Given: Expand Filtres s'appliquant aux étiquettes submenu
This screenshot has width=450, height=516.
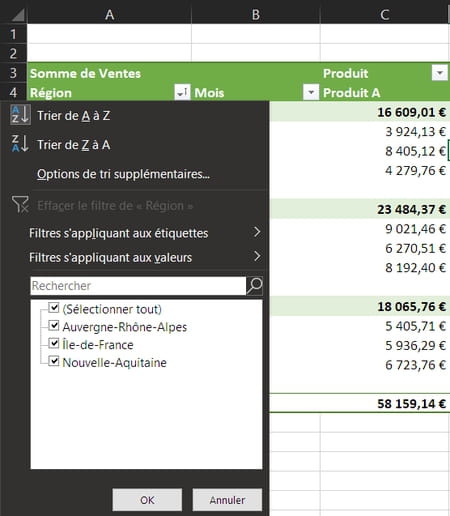Looking at the screenshot, I should 145,233.
